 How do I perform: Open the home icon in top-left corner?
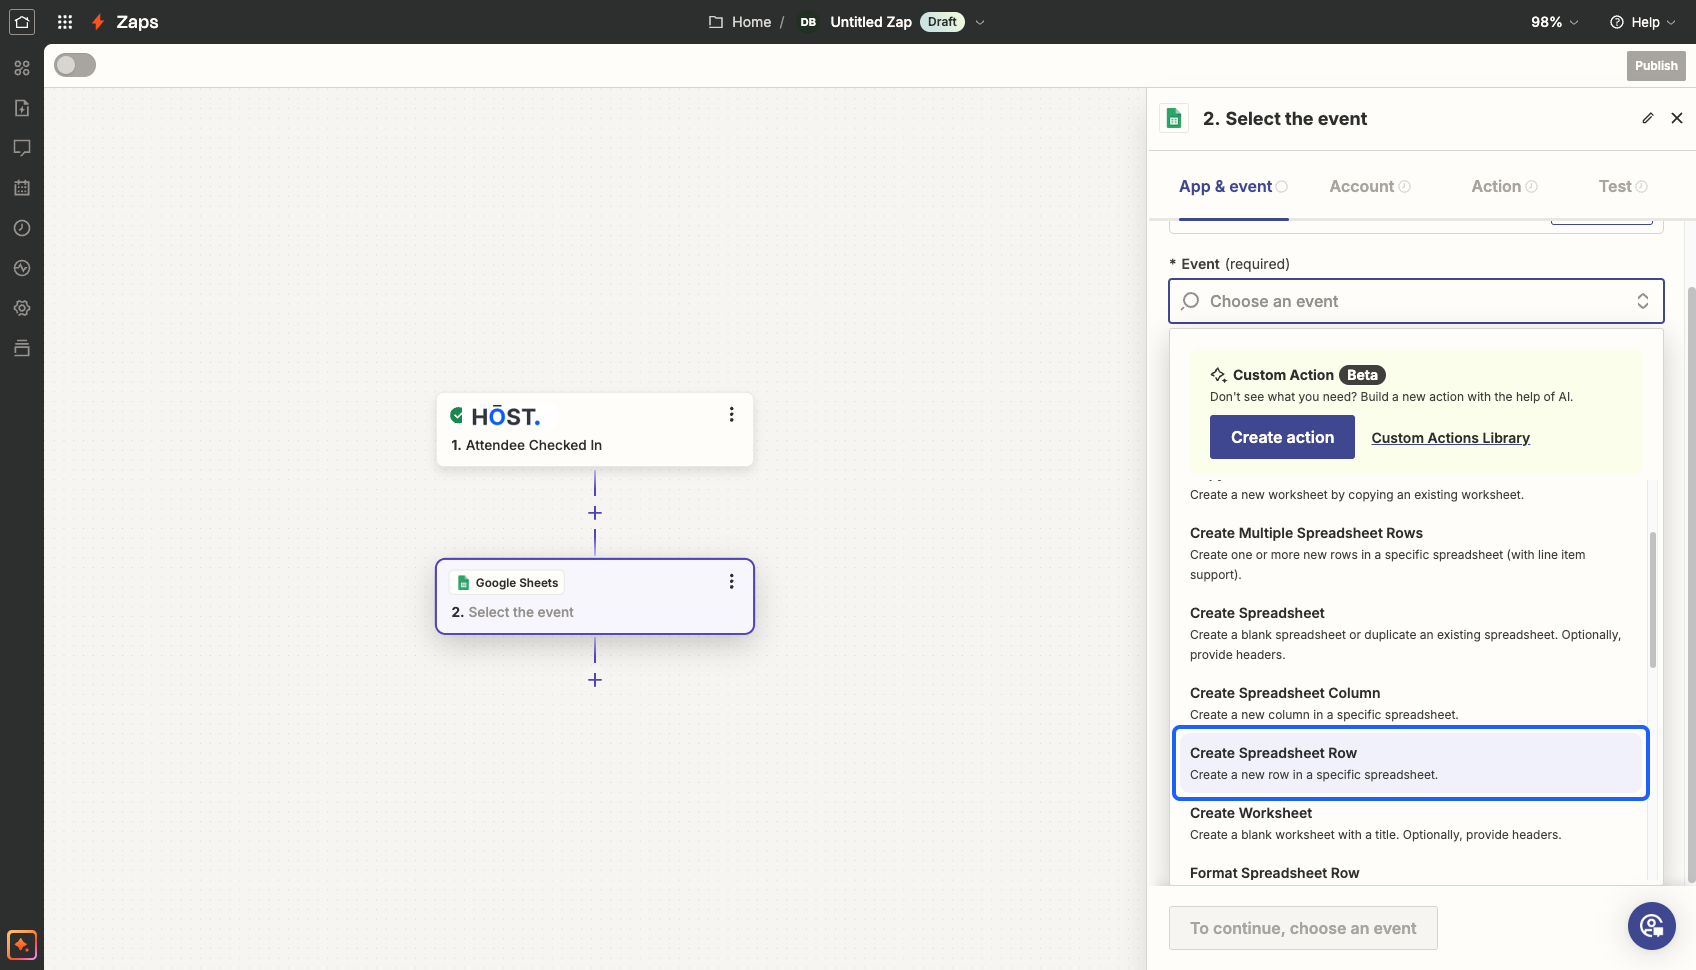pyautogui.click(x=22, y=22)
